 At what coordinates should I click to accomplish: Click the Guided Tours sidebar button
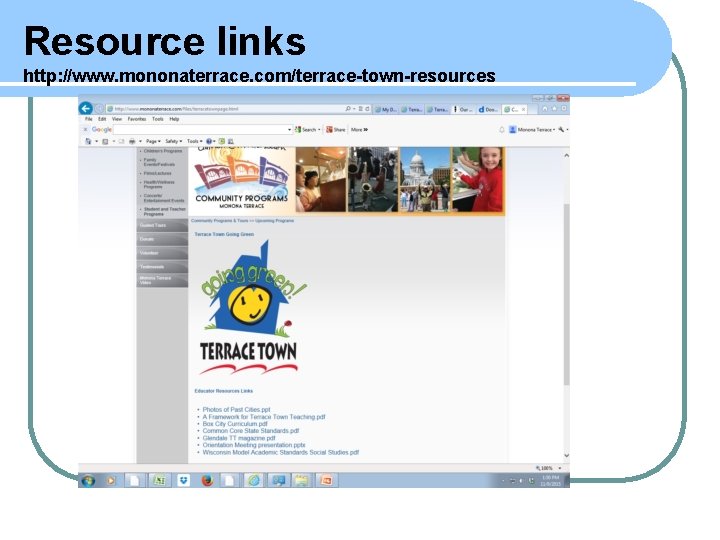point(162,225)
